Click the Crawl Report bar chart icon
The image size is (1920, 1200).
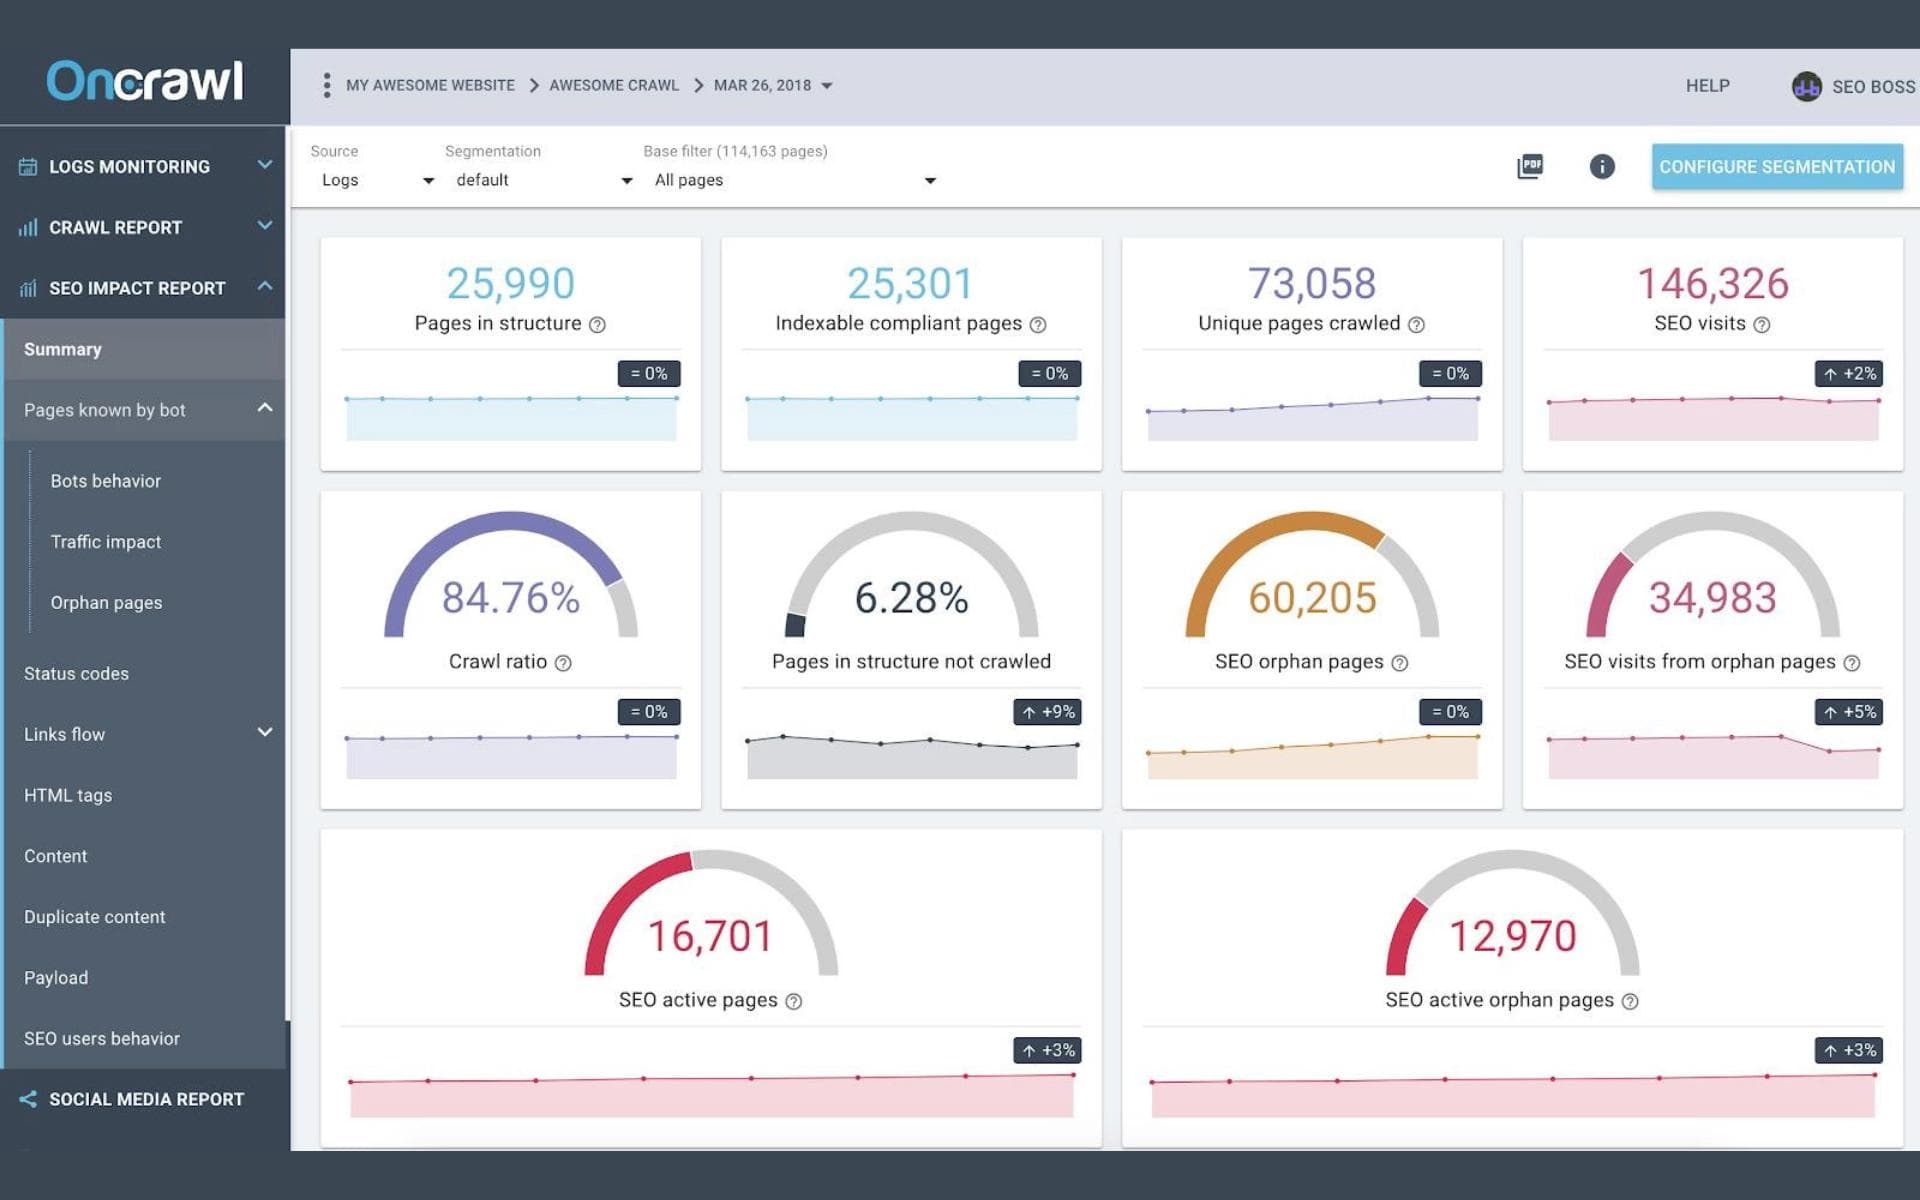click(x=27, y=227)
